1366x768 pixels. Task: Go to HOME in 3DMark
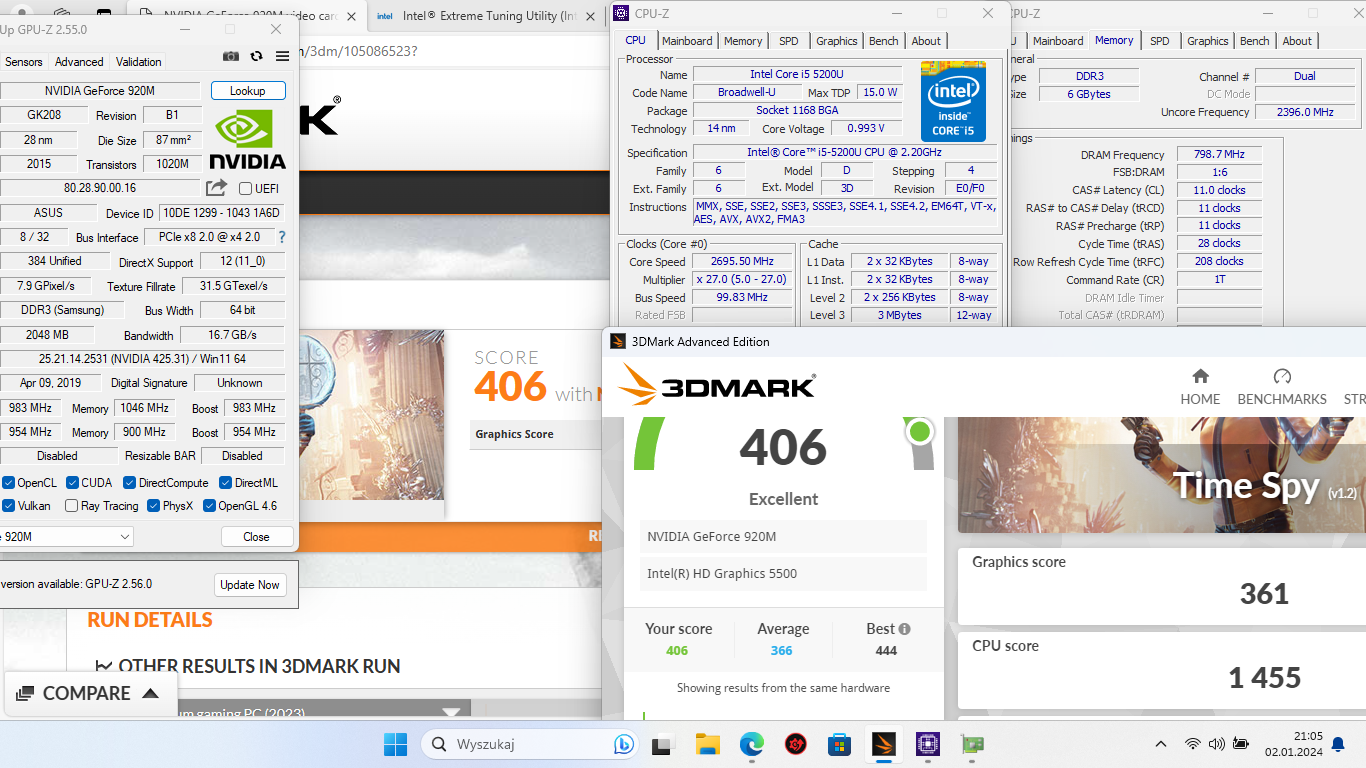pyautogui.click(x=1200, y=387)
